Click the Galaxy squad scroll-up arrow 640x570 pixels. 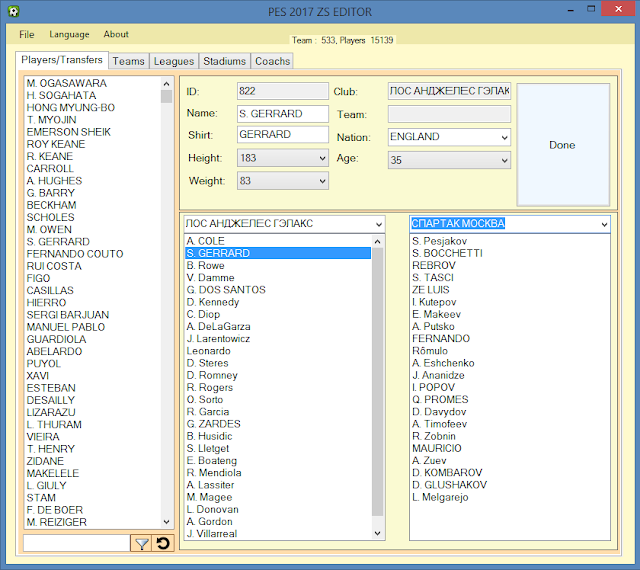378,241
